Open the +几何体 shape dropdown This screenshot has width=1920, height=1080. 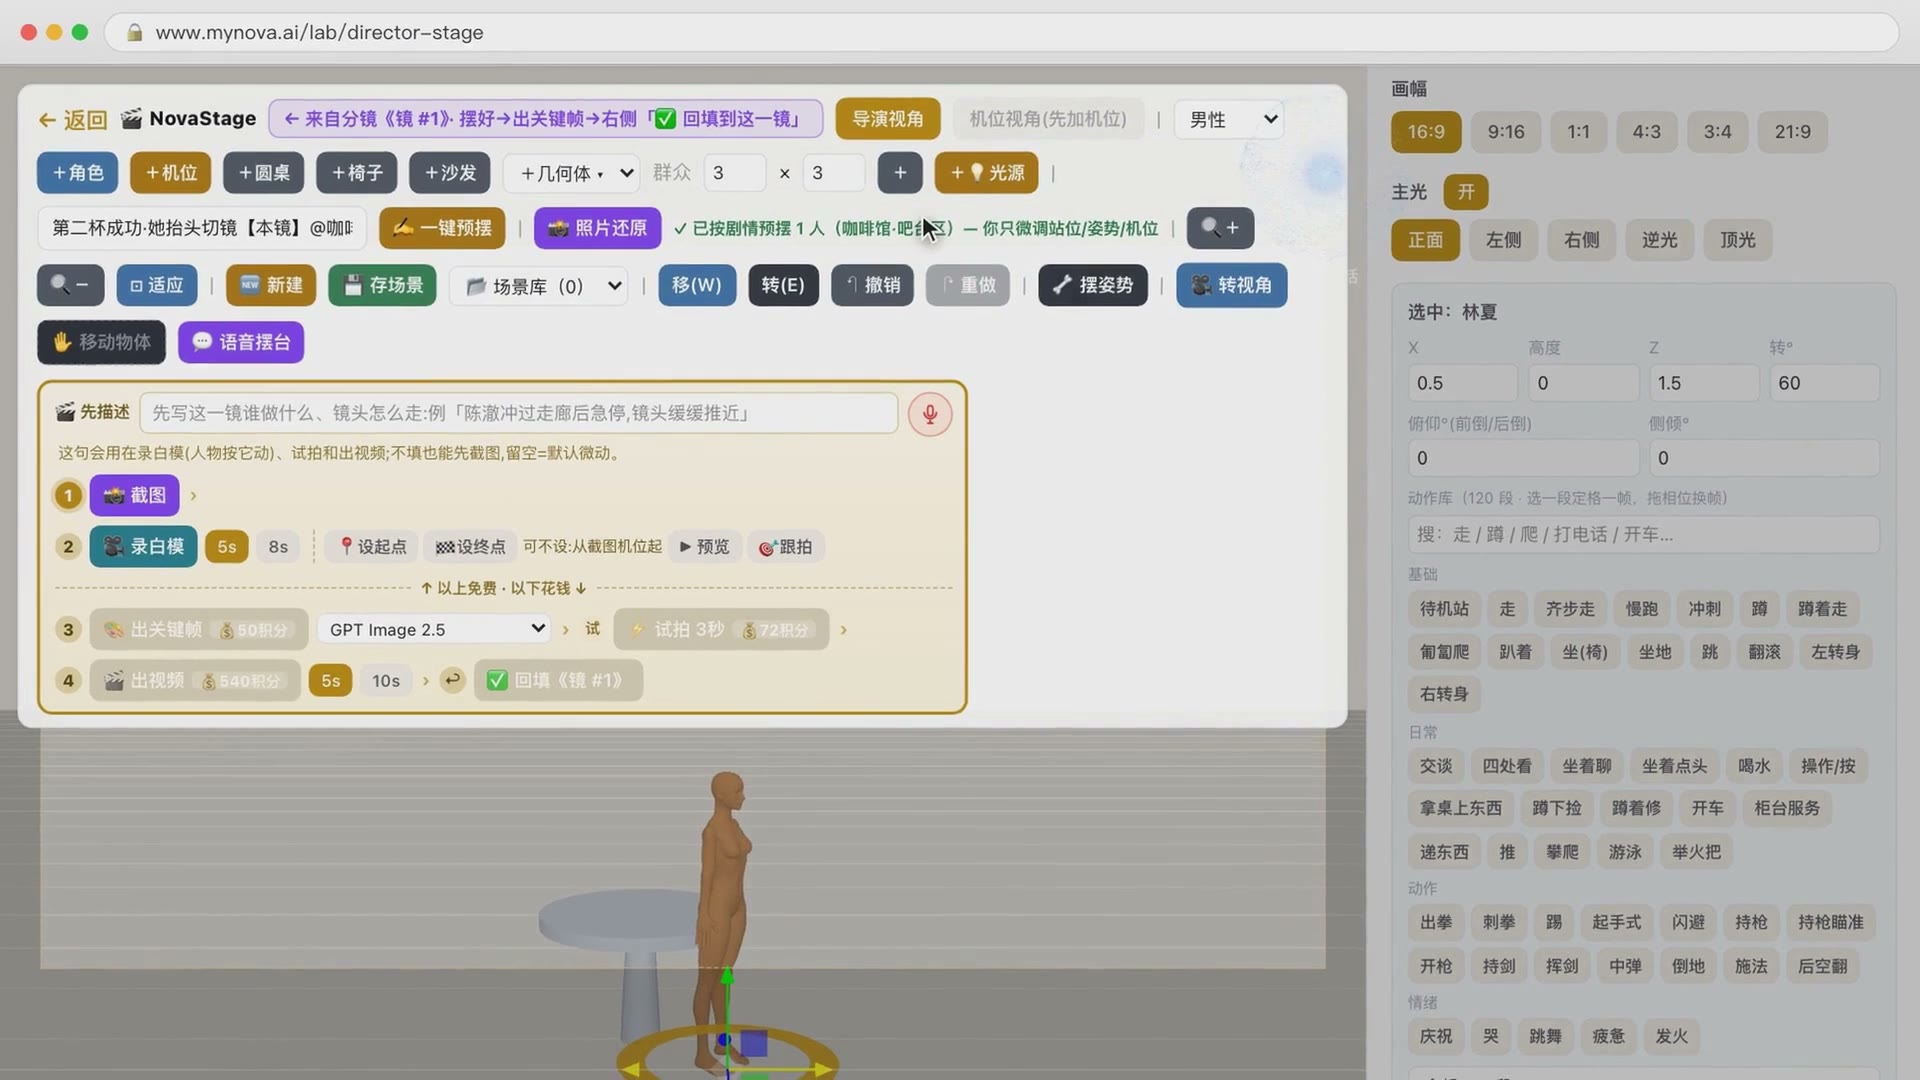point(572,173)
